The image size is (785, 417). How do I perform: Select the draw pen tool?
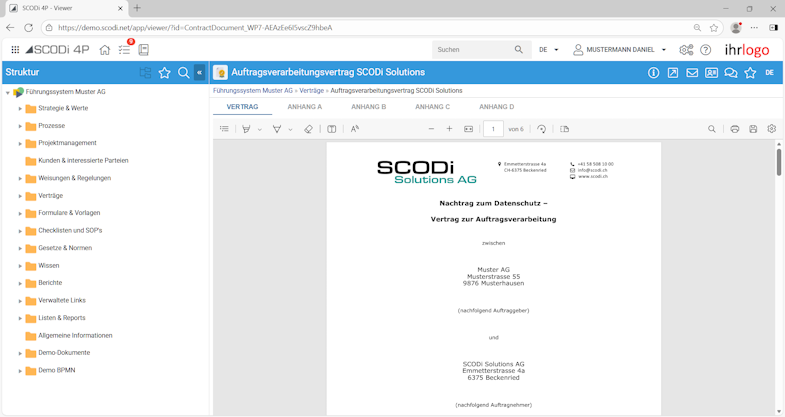(276, 129)
